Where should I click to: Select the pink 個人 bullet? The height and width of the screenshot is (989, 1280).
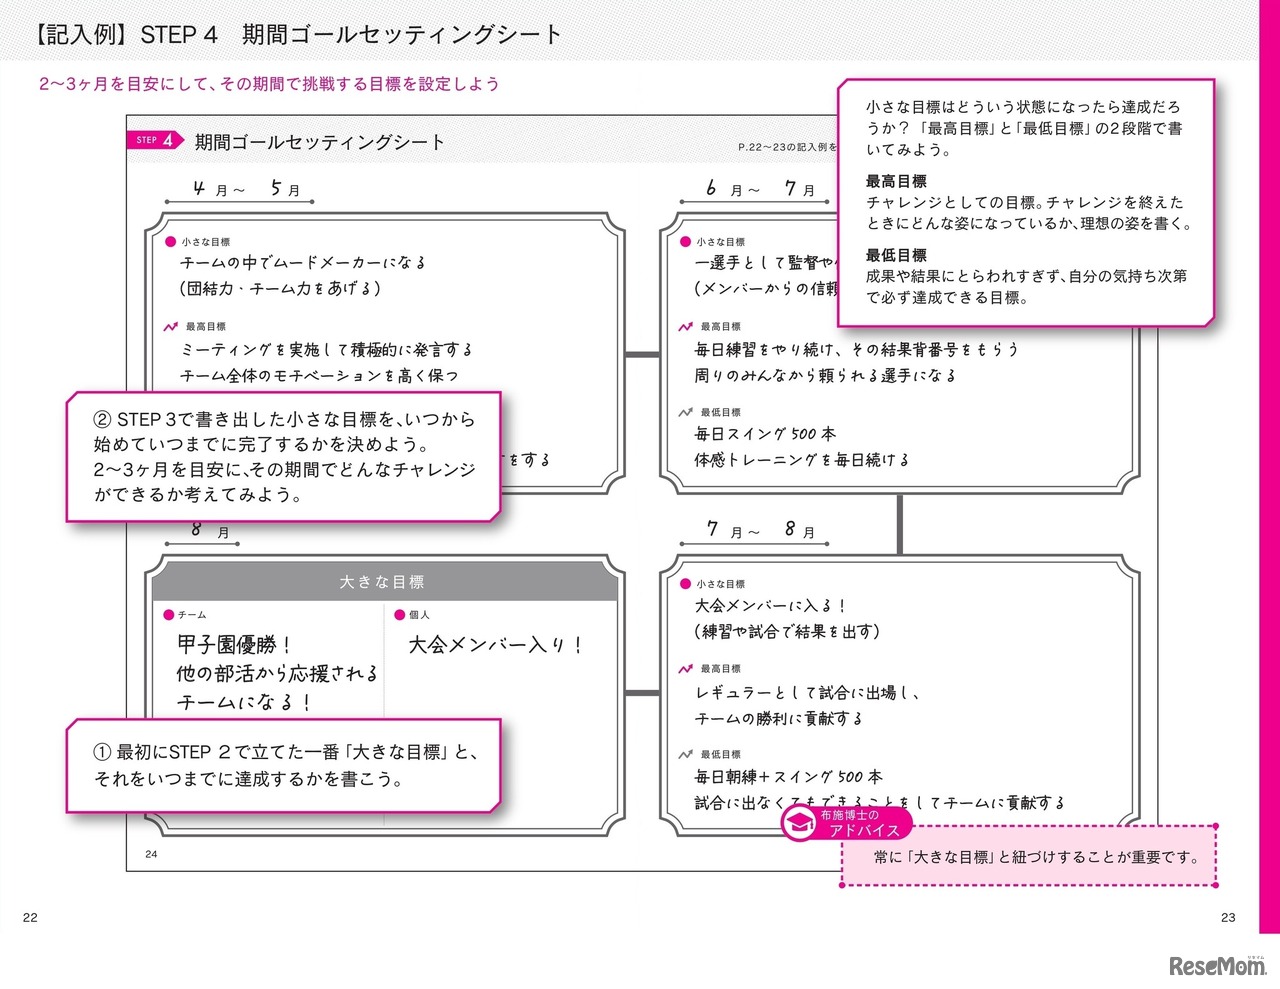tap(400, 615)
